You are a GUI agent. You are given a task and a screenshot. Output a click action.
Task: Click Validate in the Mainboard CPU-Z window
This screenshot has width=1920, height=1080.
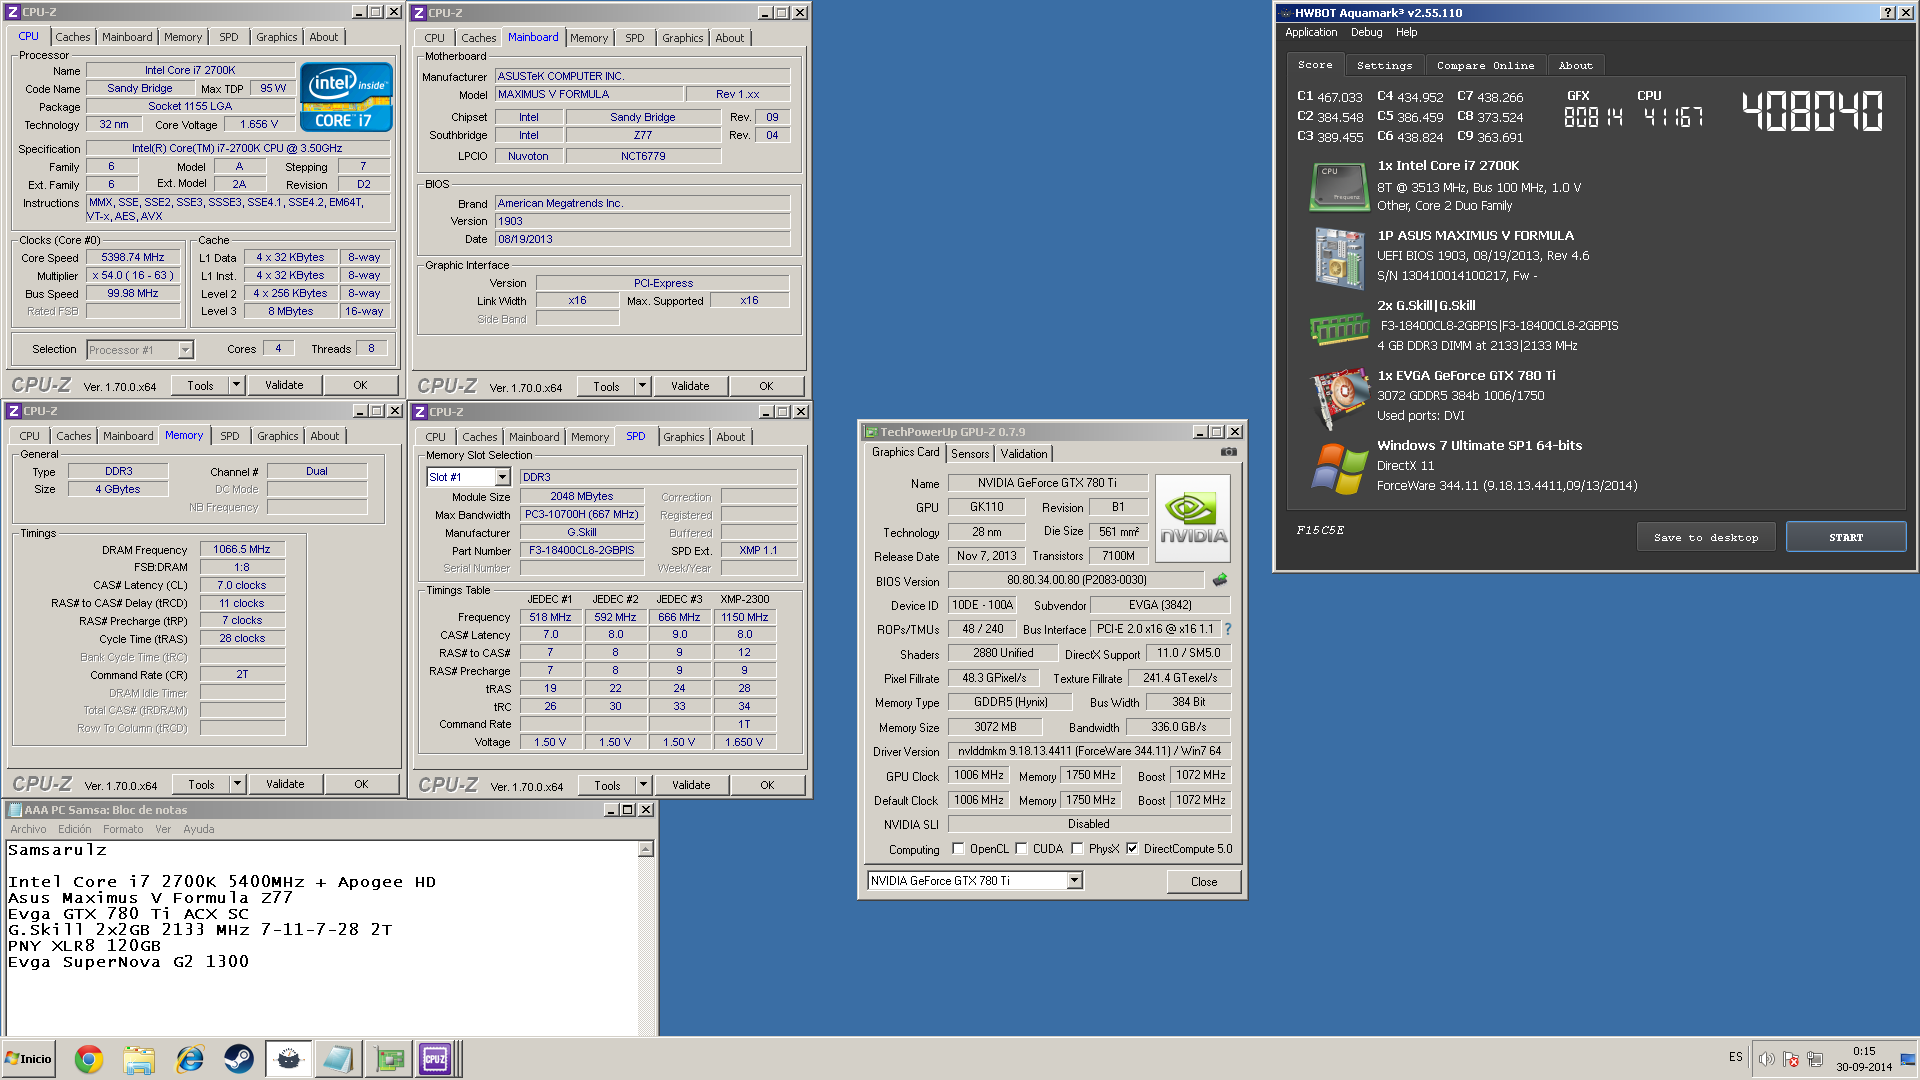(x=690, y=386)
